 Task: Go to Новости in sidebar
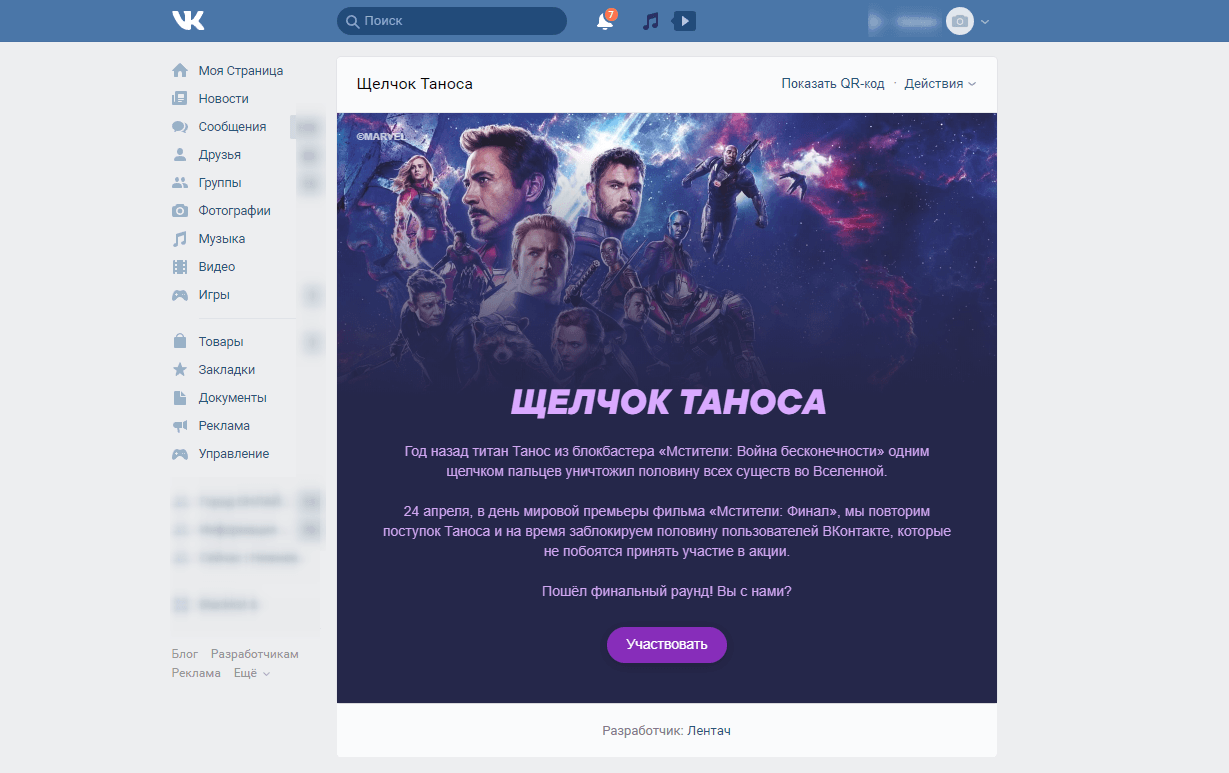pos(223,99)
